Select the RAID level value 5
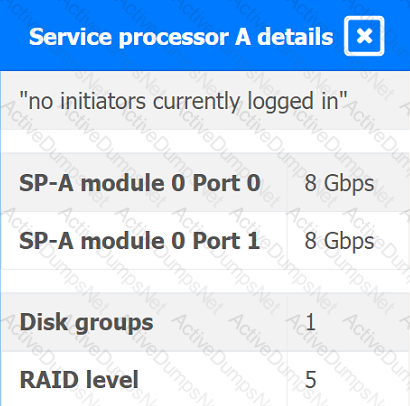 tap(310, 380)
